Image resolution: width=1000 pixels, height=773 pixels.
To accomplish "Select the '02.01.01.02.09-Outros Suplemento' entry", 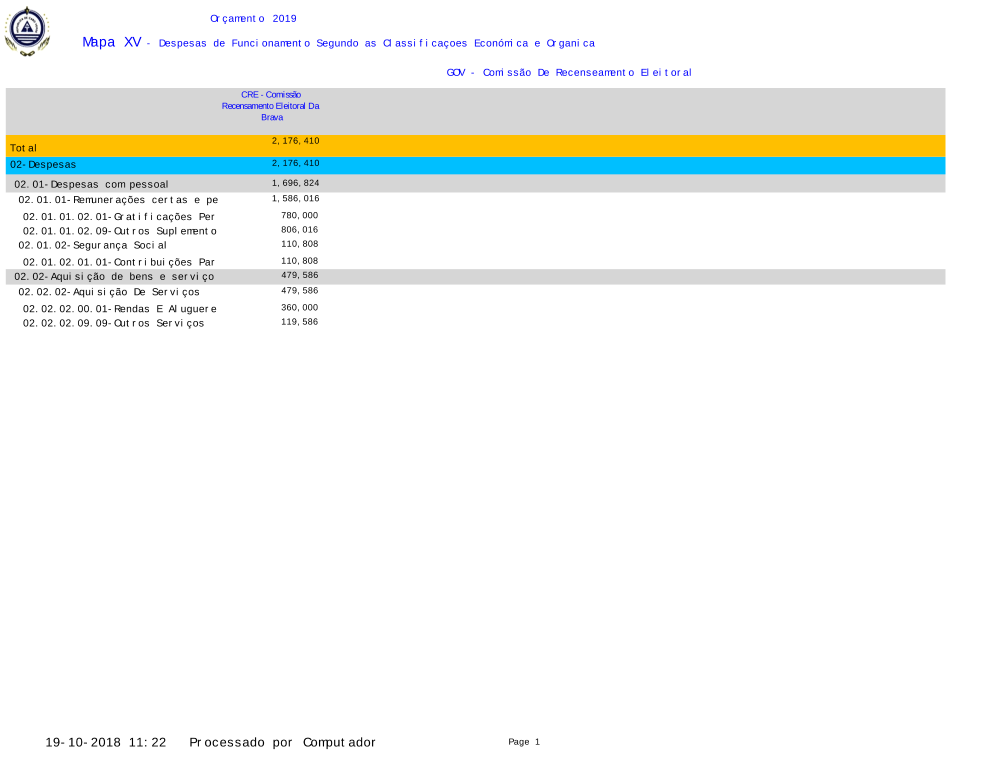I will point(120,231).
